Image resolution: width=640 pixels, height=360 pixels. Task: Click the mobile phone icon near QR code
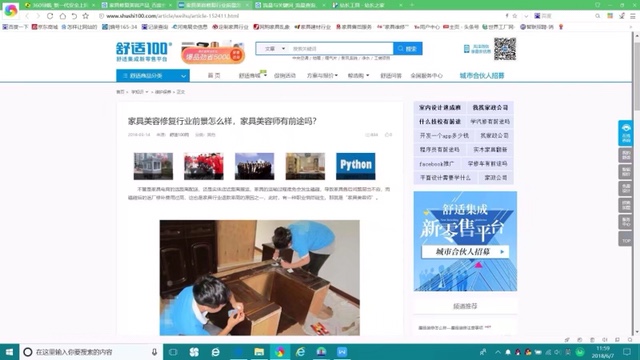click(x=467, y=49)
